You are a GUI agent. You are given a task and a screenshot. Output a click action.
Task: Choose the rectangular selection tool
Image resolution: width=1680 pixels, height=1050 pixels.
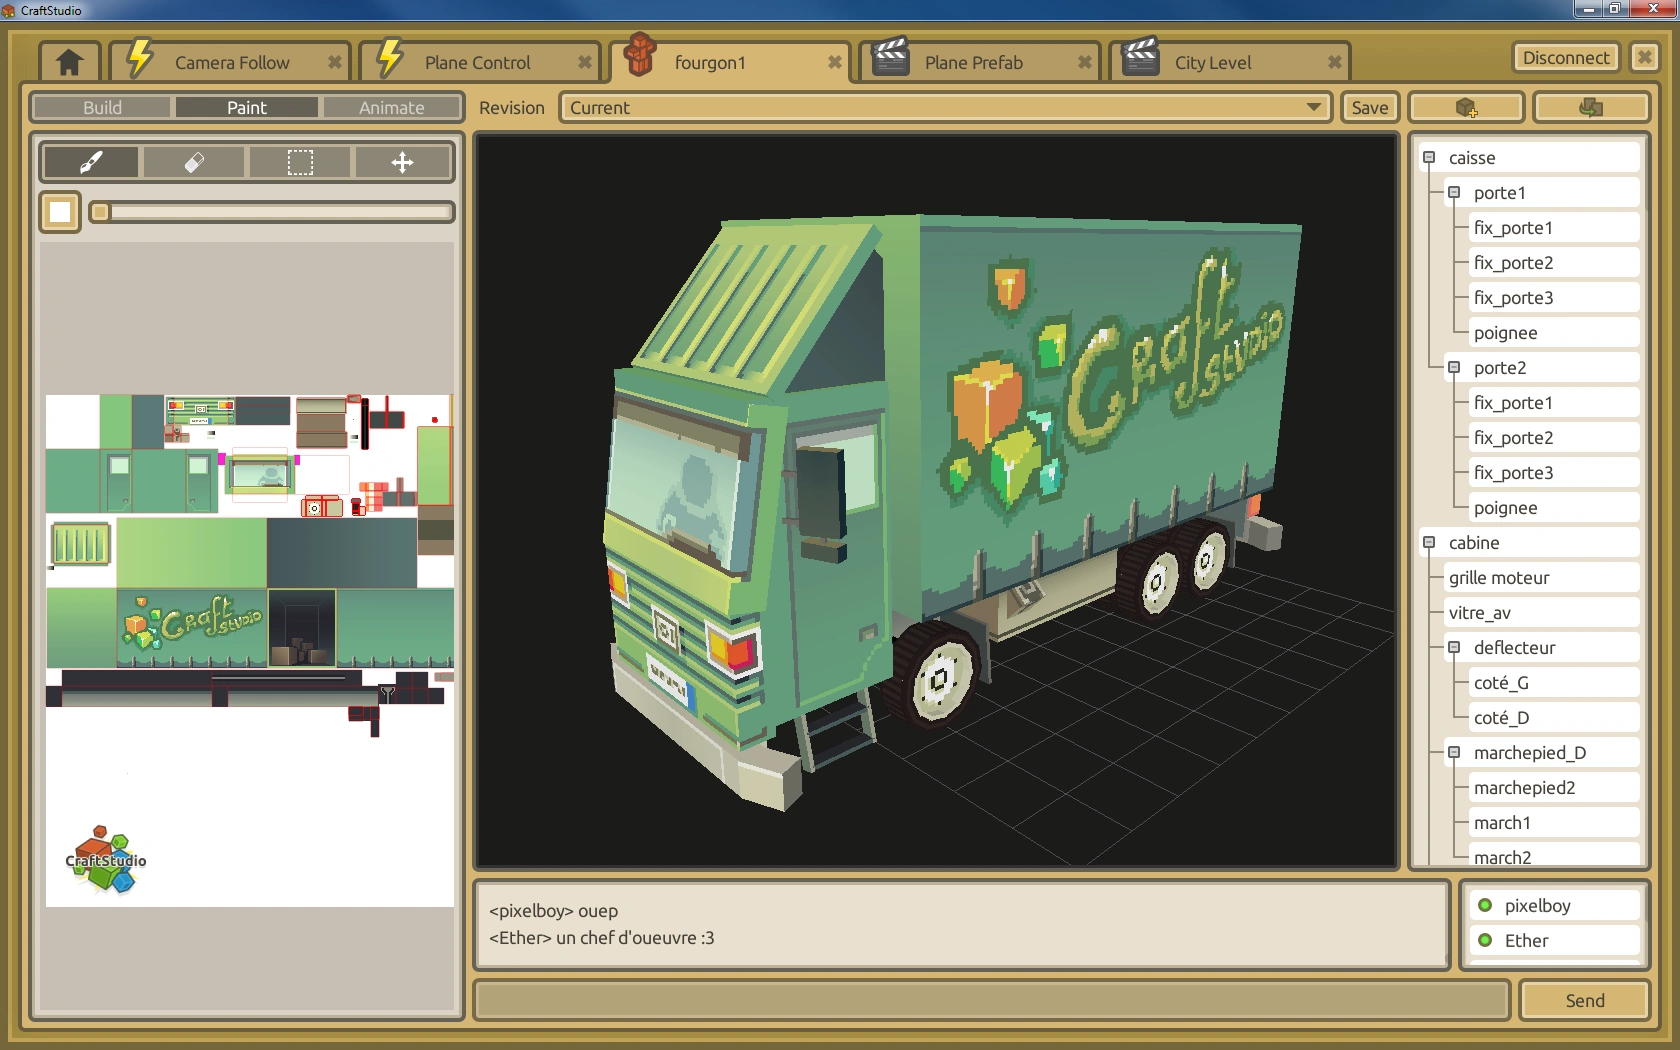[x=300, y=162]
